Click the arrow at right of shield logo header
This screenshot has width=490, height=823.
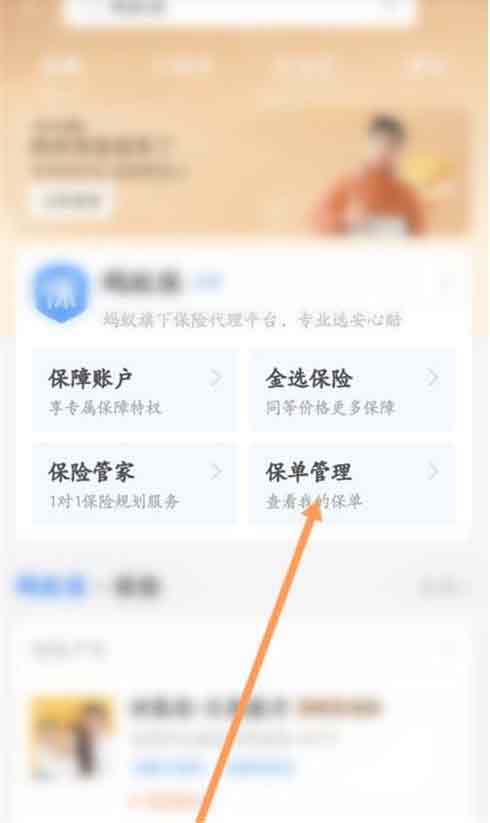447,284
